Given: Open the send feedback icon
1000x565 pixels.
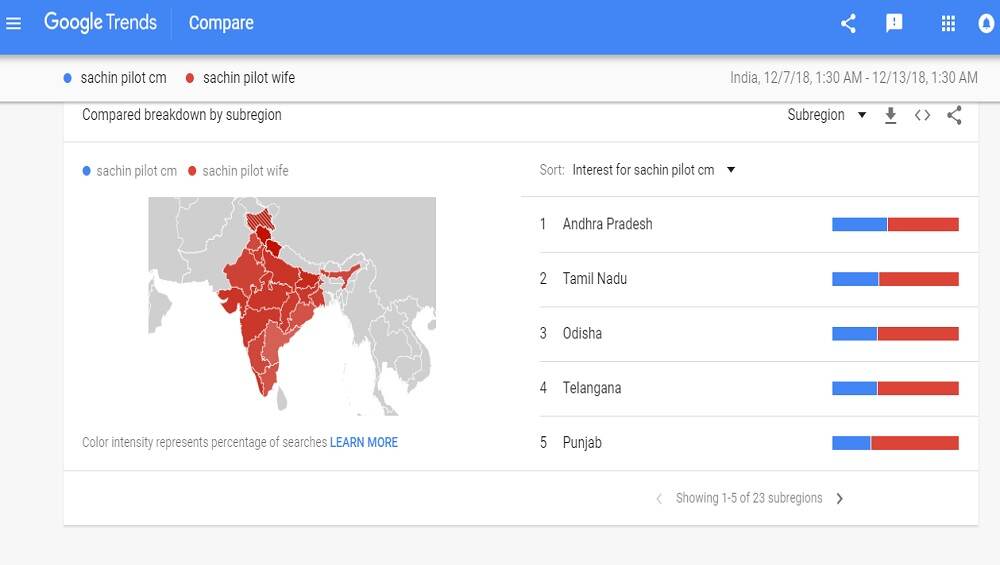Looking at the screenshot, I should pyautogui.click(x=894, y=23).
